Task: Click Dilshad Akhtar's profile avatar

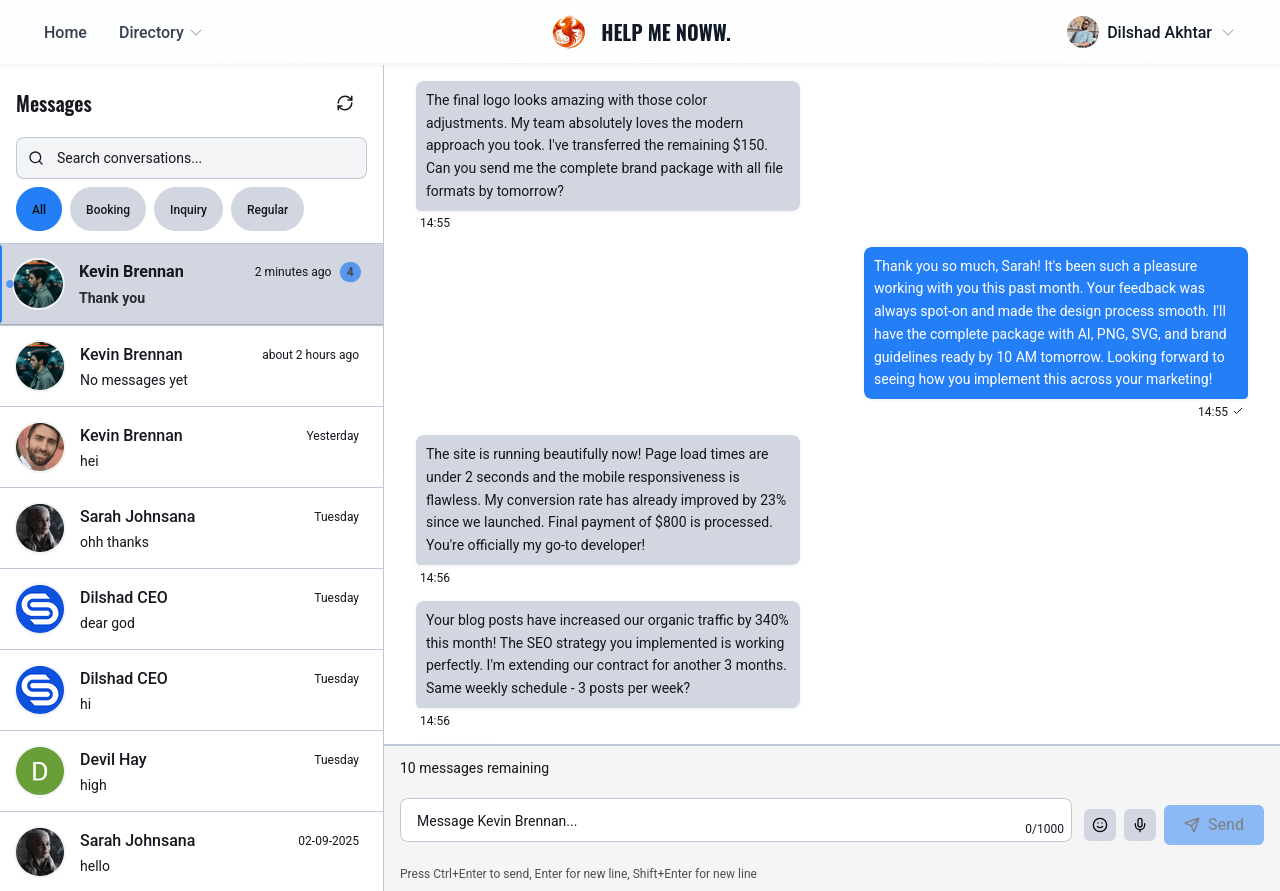Action: pos(1083,32)
